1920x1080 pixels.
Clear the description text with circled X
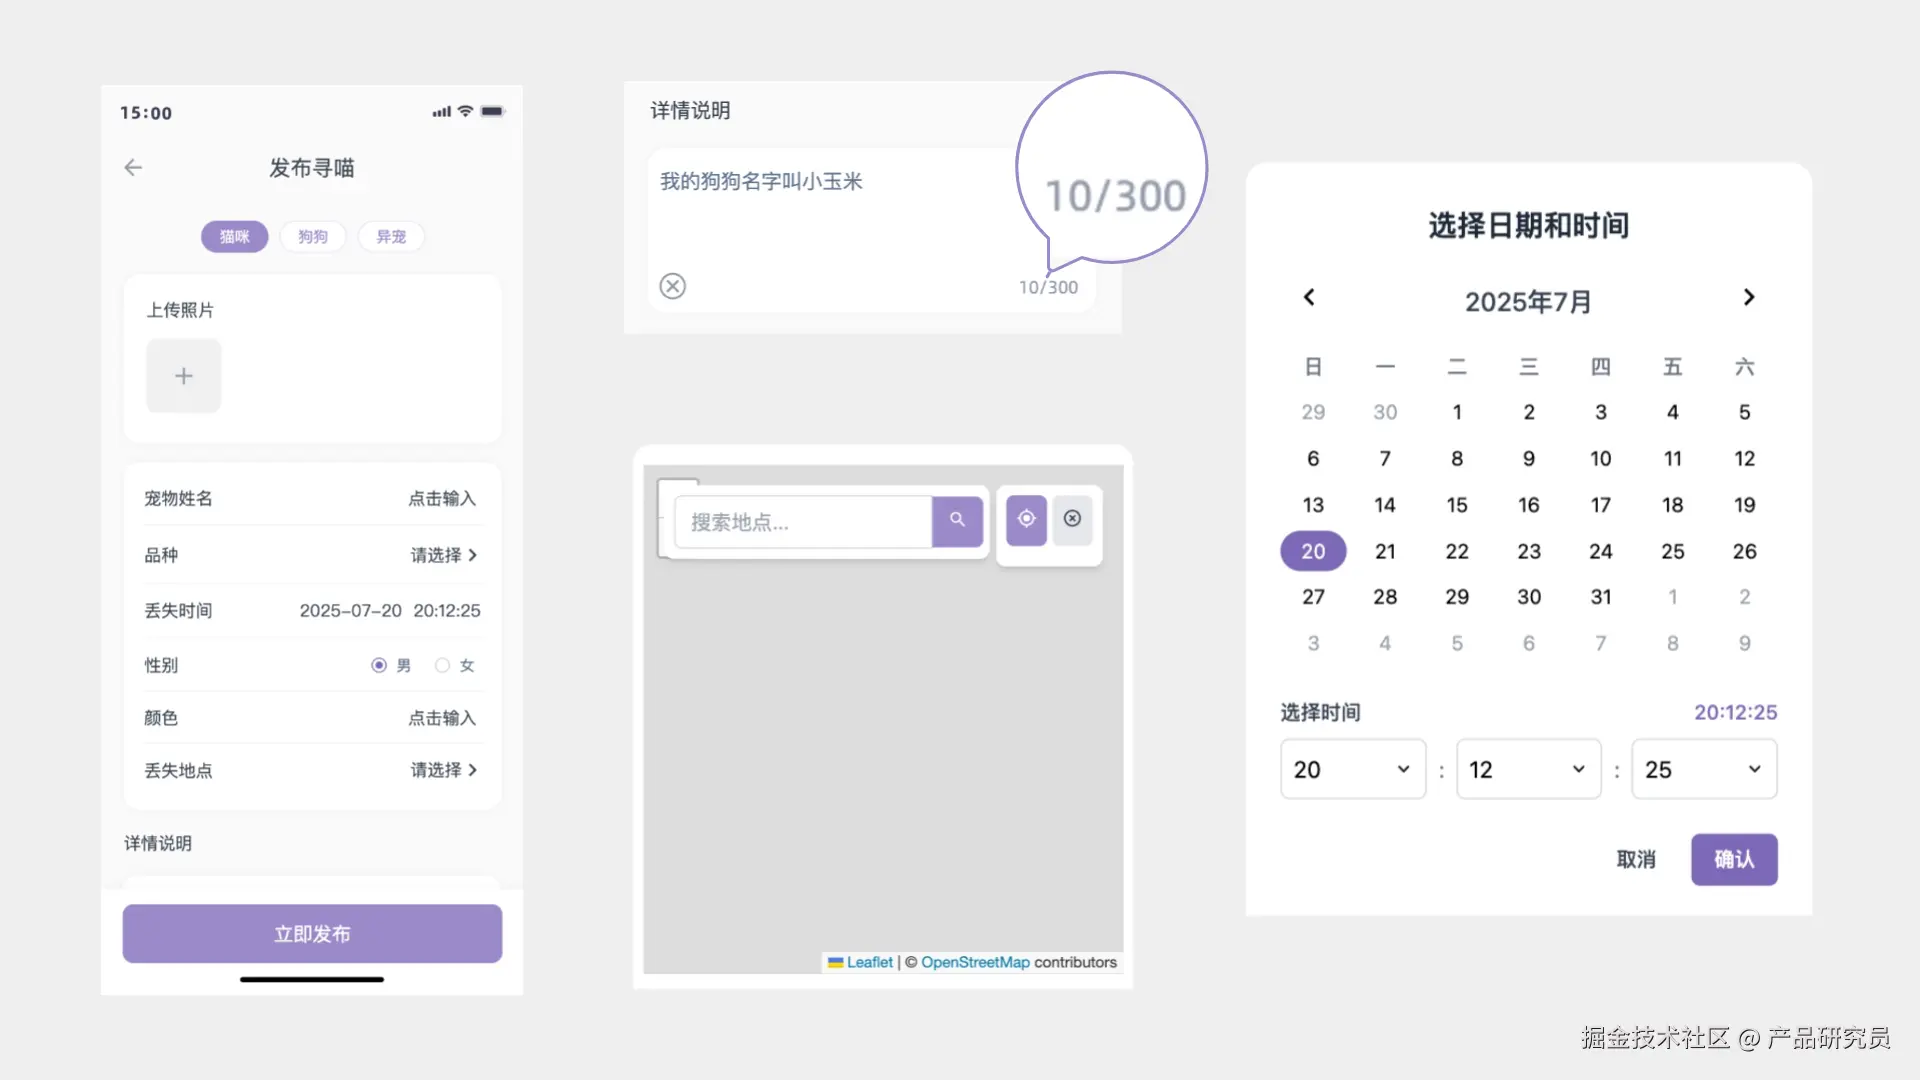tap(673, 287)
